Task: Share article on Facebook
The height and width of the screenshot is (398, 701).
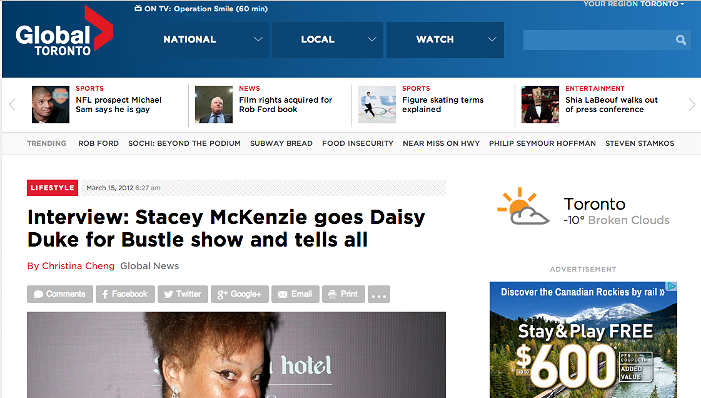Action: (125, 294)
